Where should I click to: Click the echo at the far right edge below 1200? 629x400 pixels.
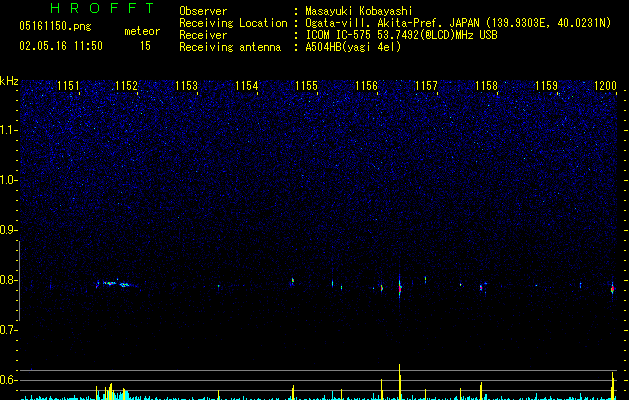click(x=613, y=287)
